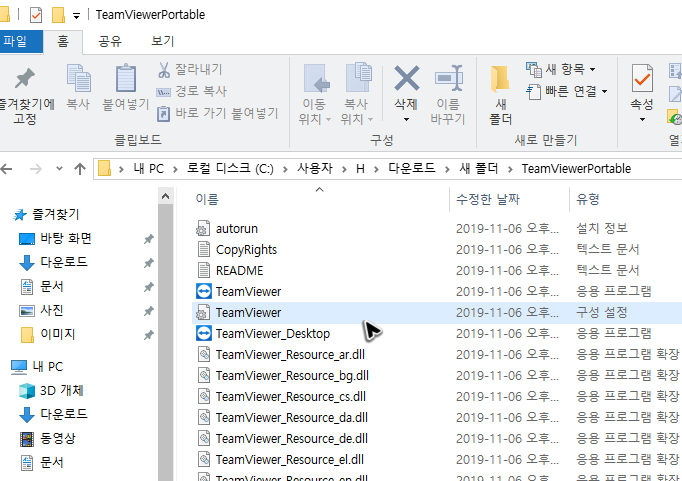Open the Delete dropdown arrow
The width and height of the screenshot is (682, 481).
pyautogui.click(x=406, y=120)
